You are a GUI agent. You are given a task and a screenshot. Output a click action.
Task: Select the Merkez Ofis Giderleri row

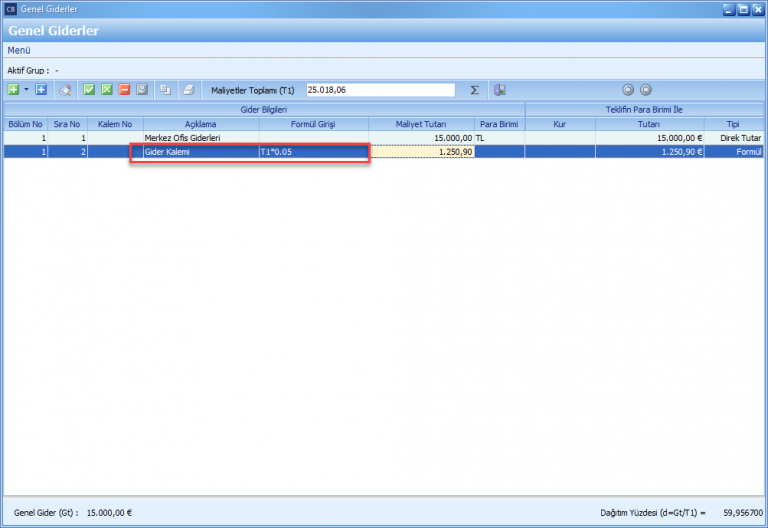coord(200,137)
